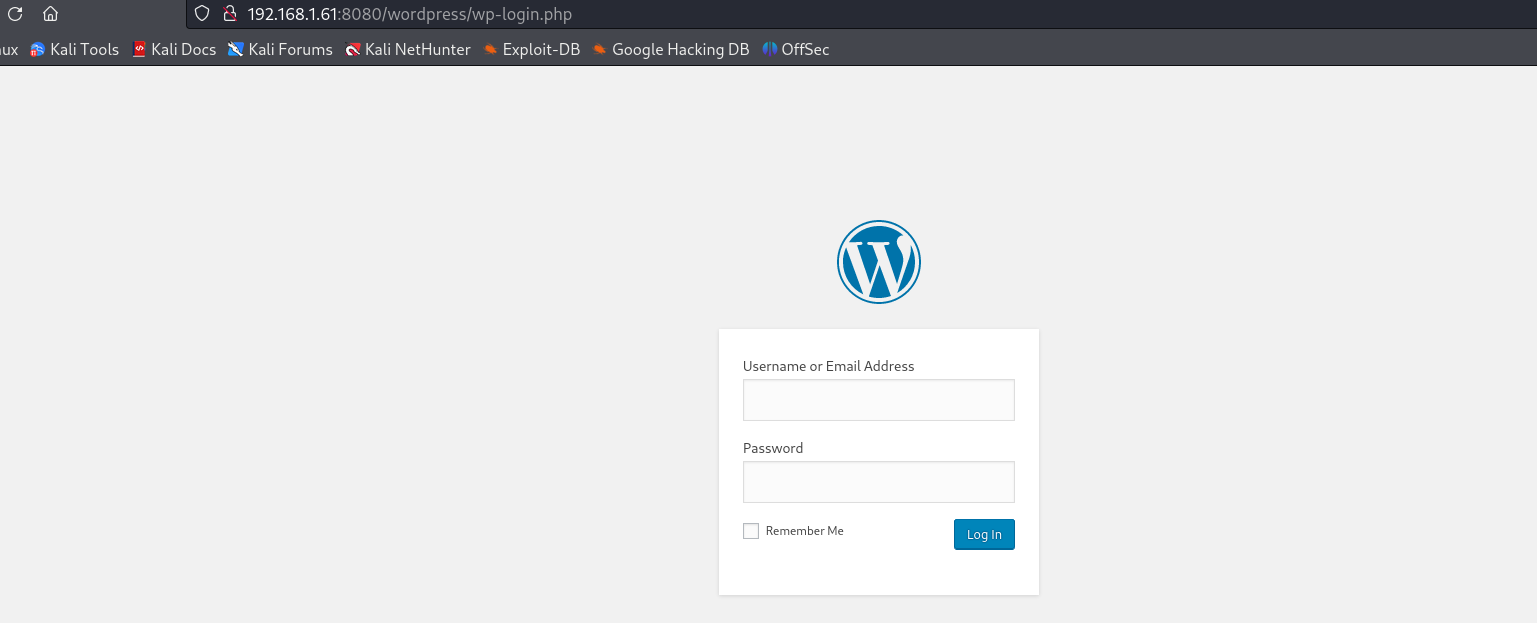
Task: Show the insecure connection padlock info
Action: click(x=229, y=14)
